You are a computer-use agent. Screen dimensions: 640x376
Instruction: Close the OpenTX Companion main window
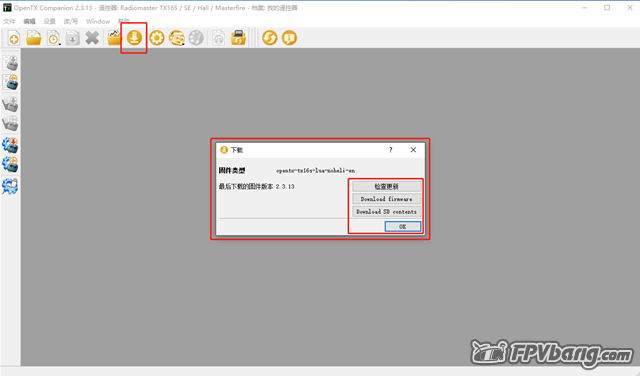pyautogui.click(x=629, y=8)
